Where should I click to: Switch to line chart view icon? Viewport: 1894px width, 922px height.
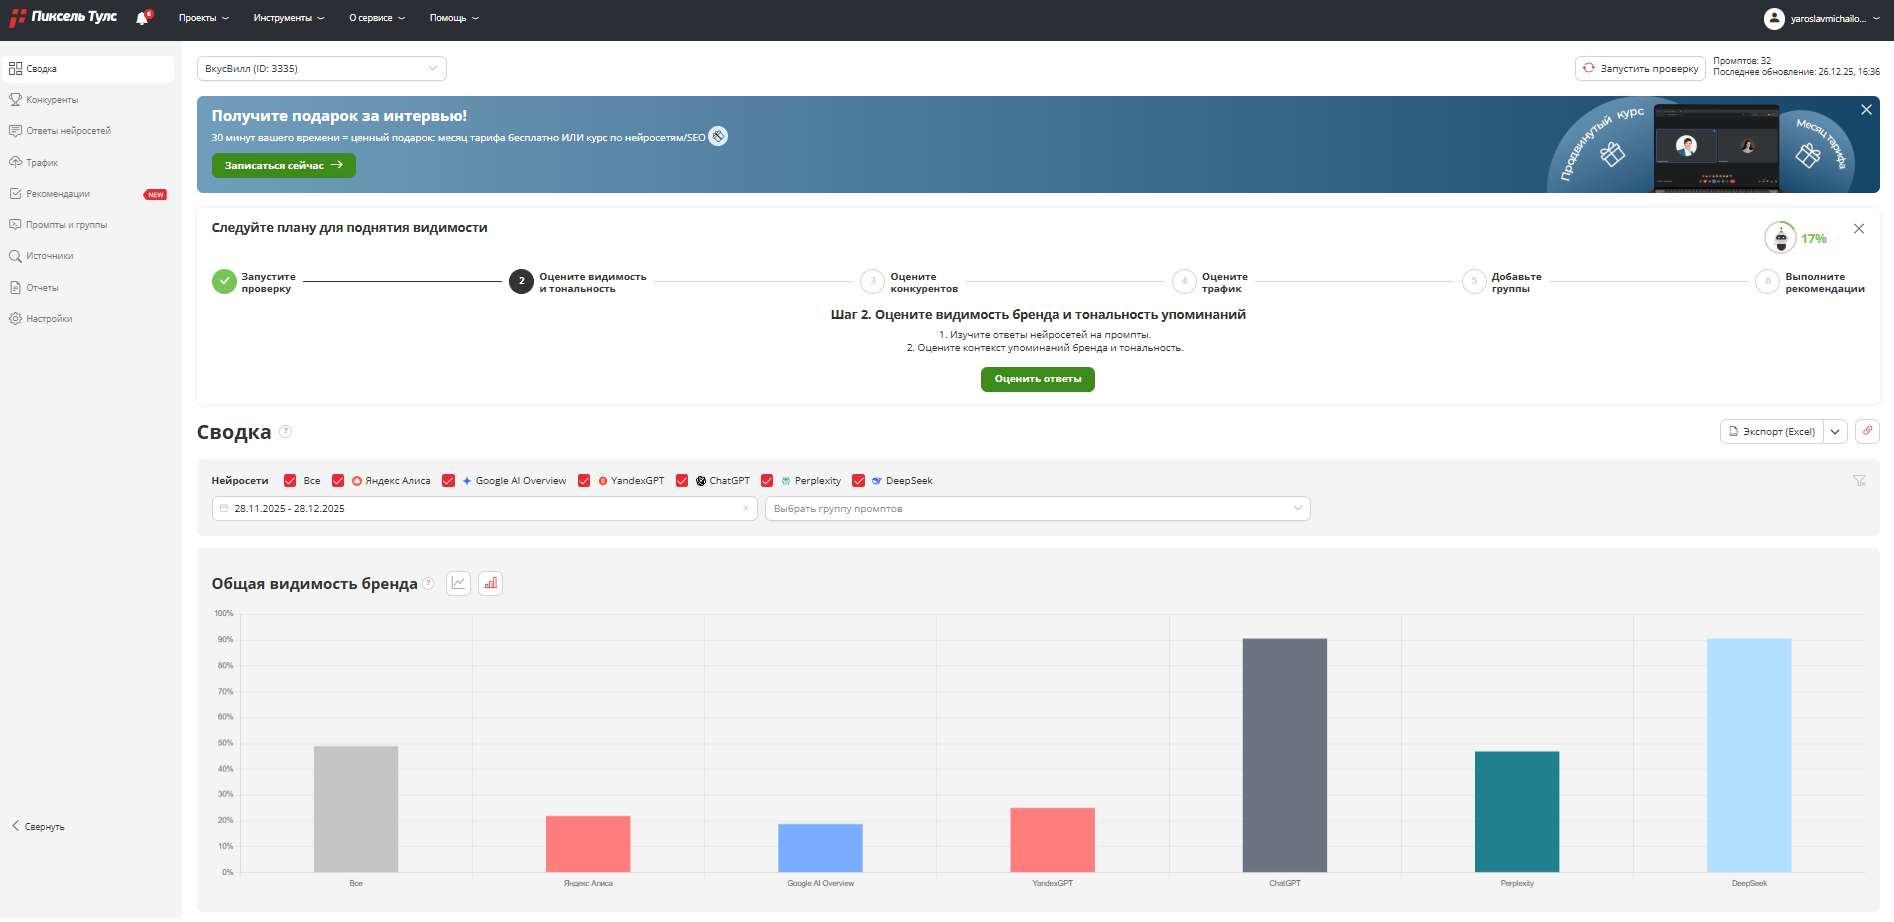[458, 584]
